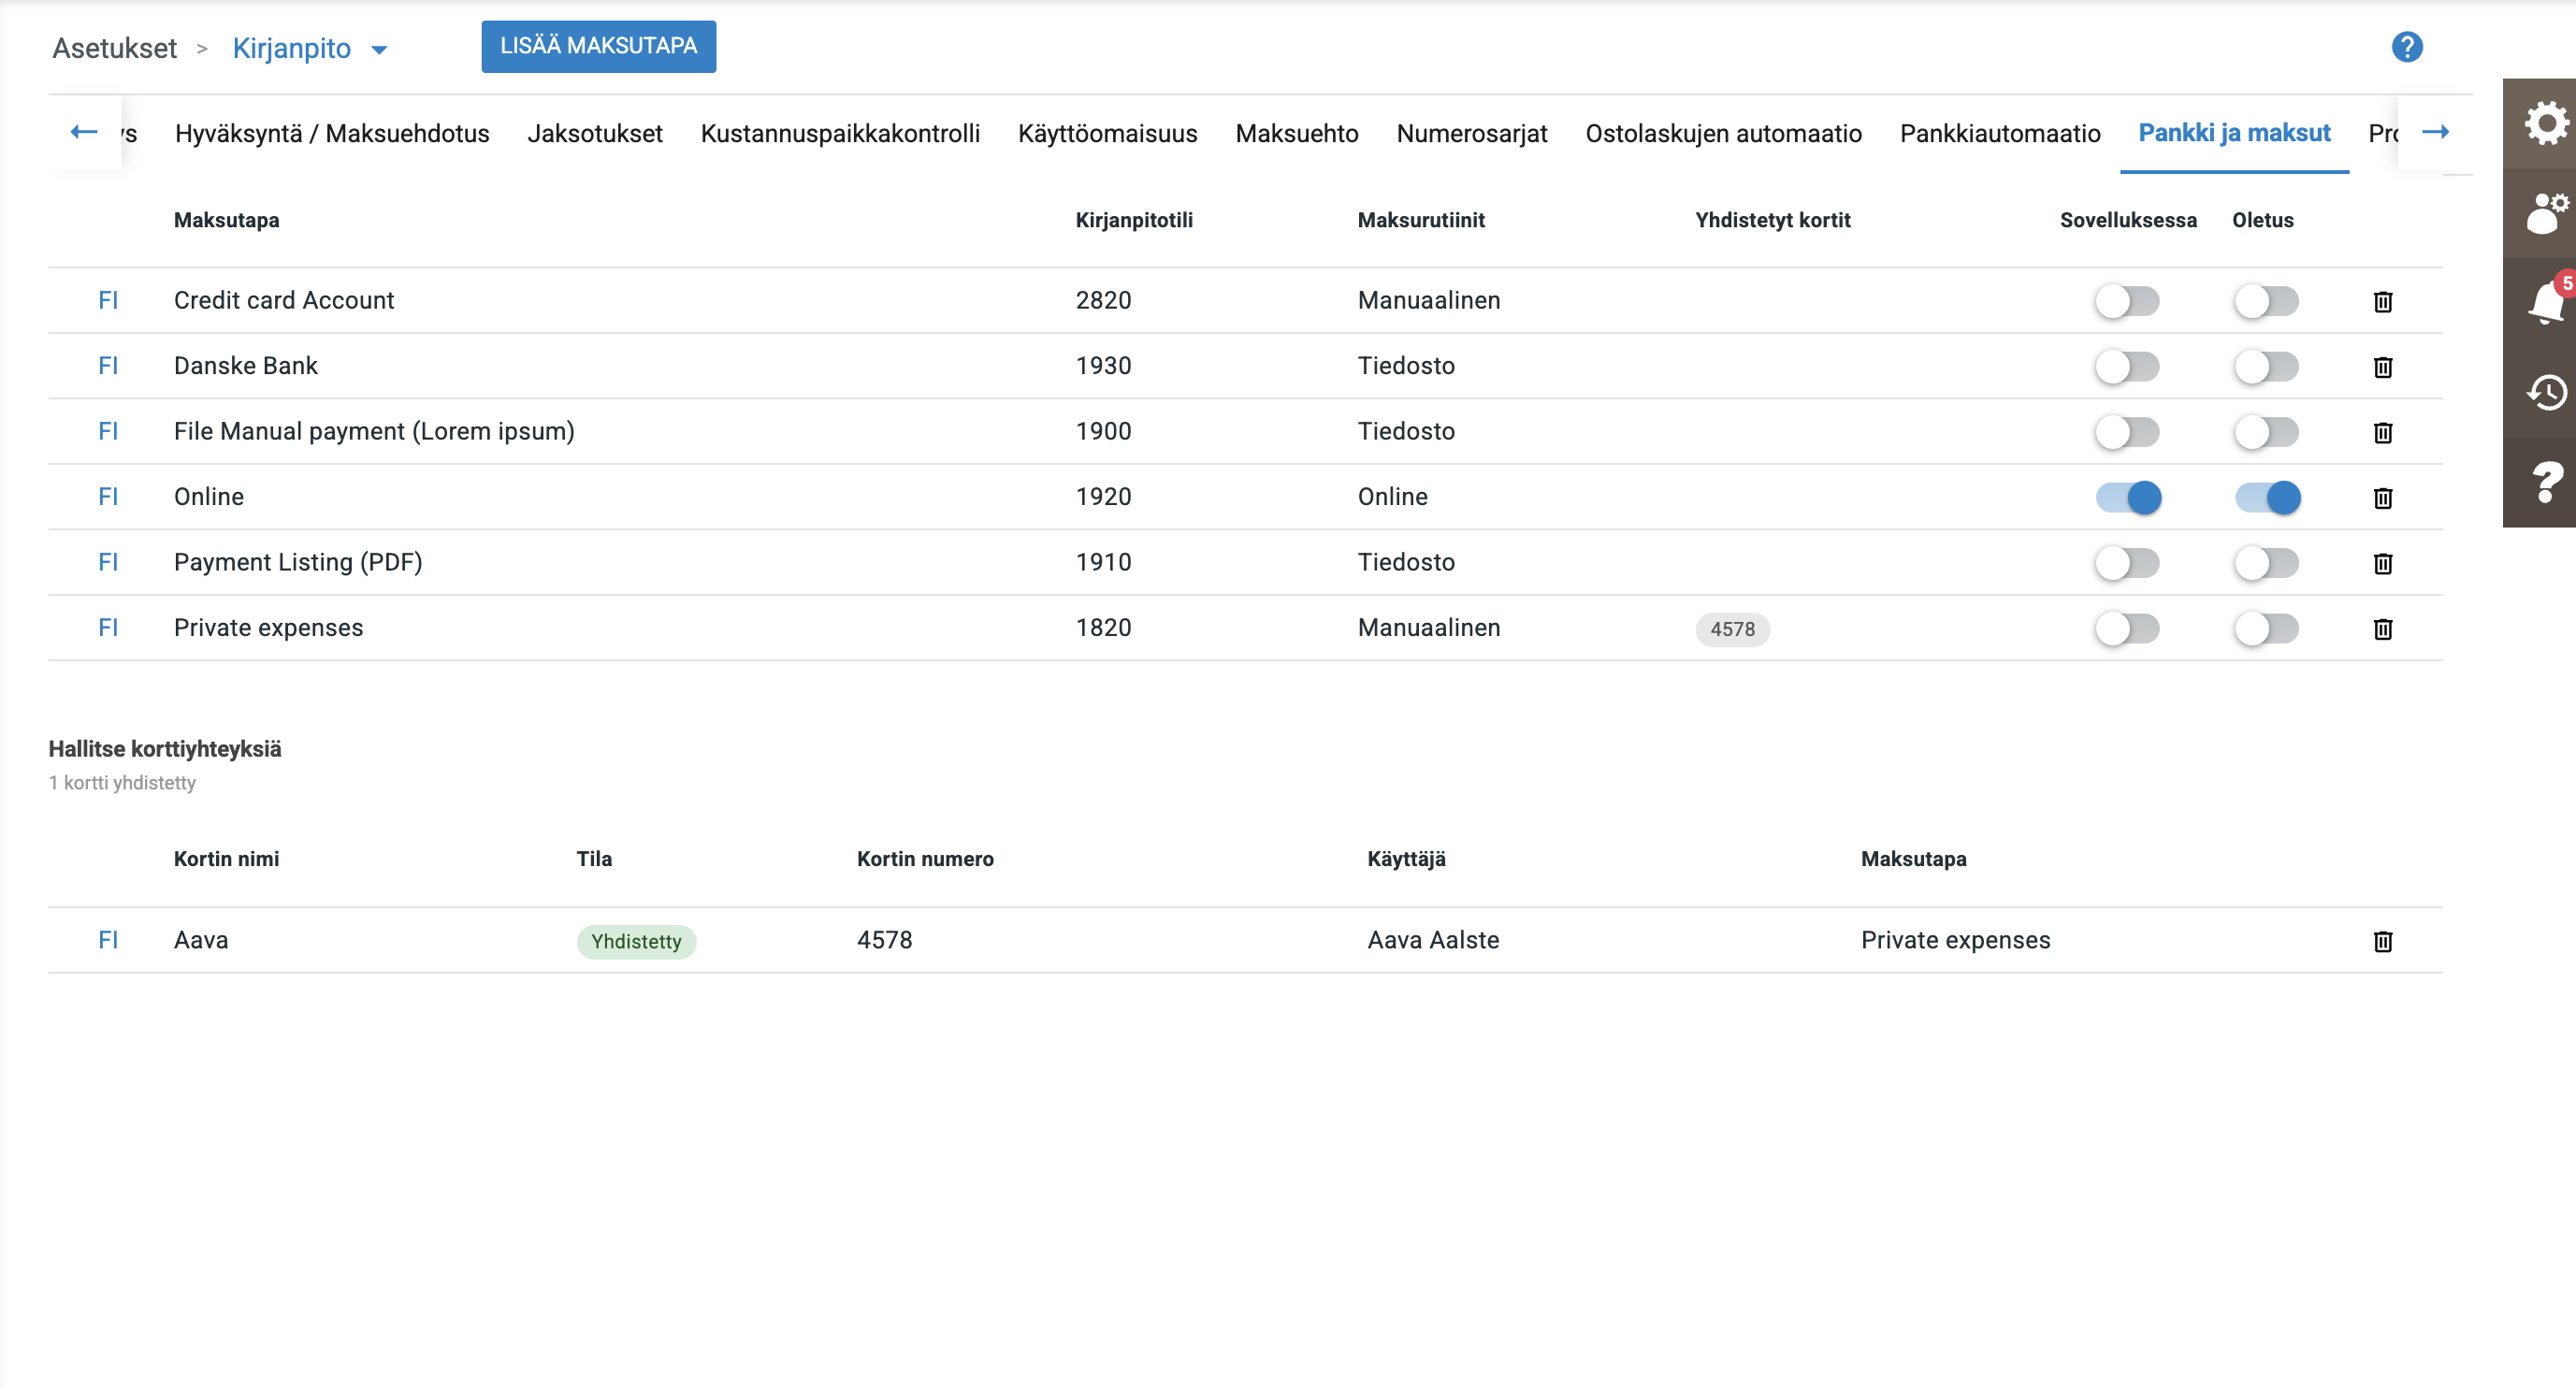Switch to the Pankkiautomaatio tab

coord(1999,133)
